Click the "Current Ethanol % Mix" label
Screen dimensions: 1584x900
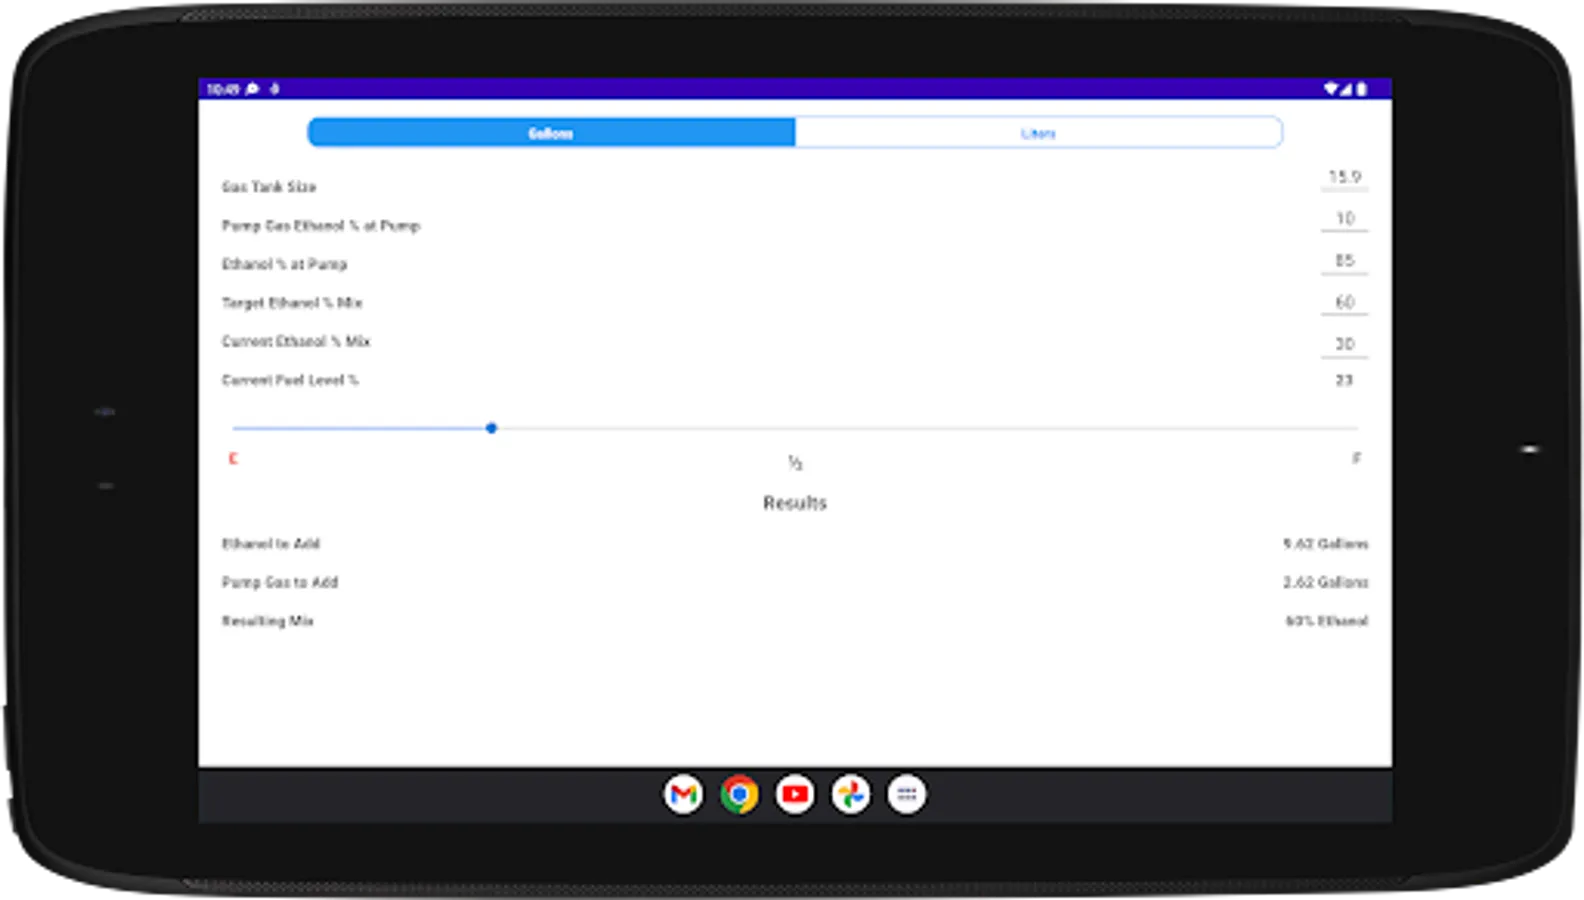pyautogui.click(x=296, y=342)
